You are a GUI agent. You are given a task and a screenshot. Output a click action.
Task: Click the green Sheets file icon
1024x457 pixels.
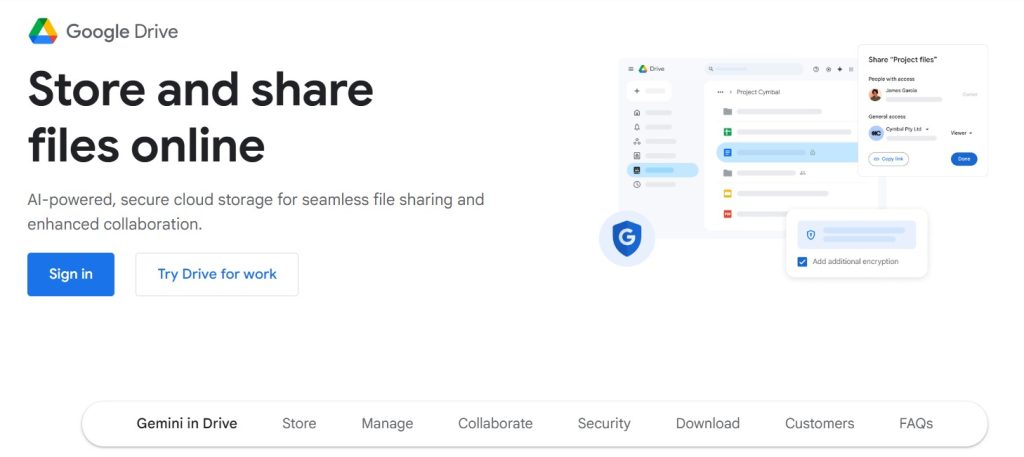tap(728, 132)
